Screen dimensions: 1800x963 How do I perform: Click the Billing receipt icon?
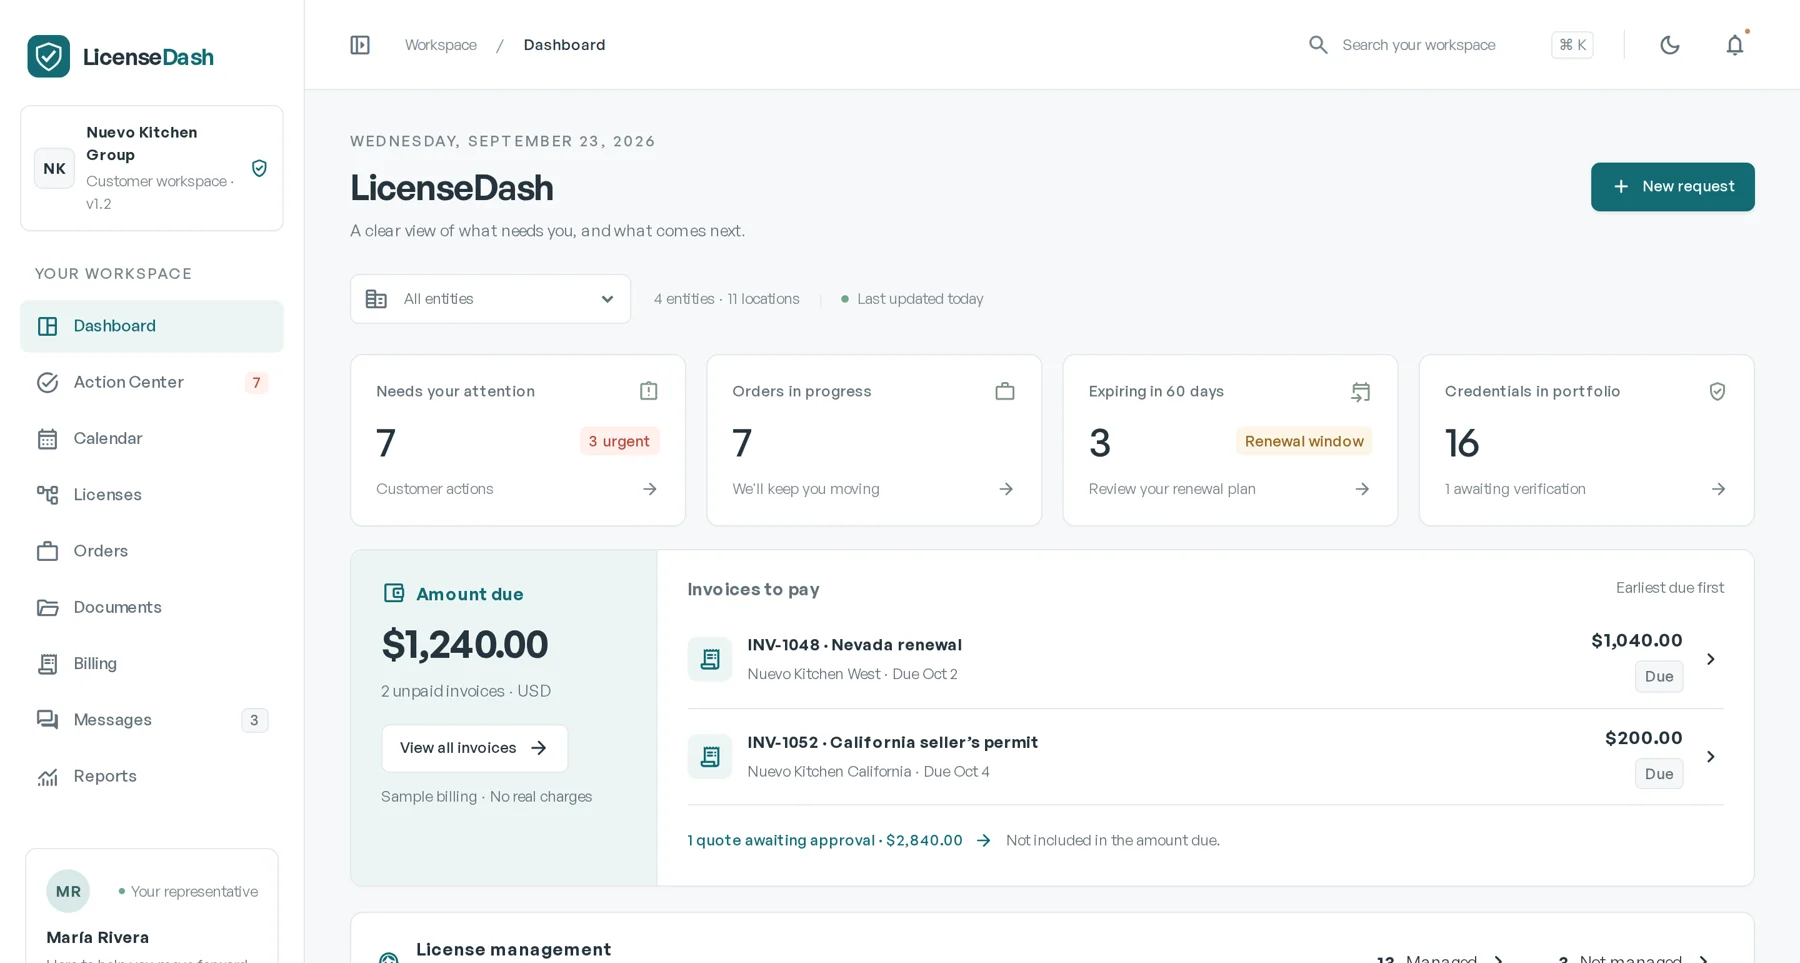[47, 664]
